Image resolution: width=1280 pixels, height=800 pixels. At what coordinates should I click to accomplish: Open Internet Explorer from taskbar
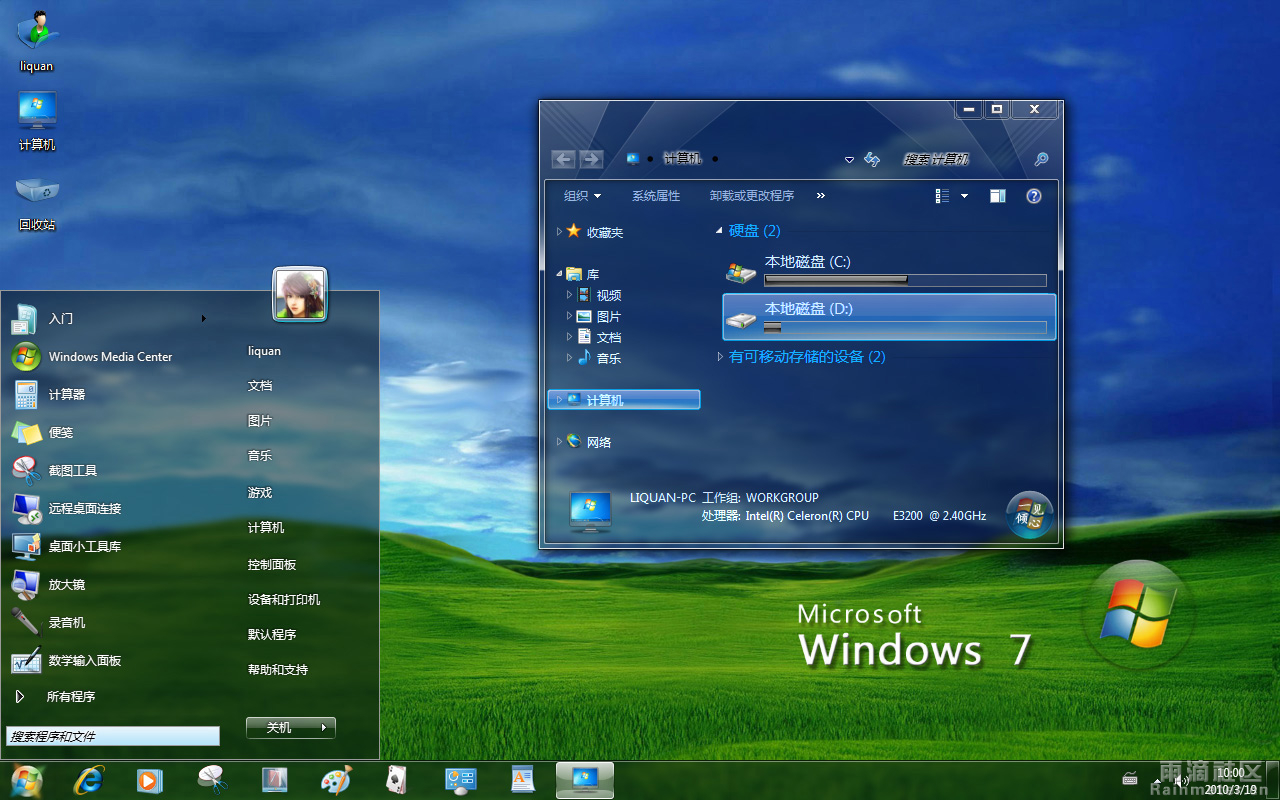(x=89, y=780)
